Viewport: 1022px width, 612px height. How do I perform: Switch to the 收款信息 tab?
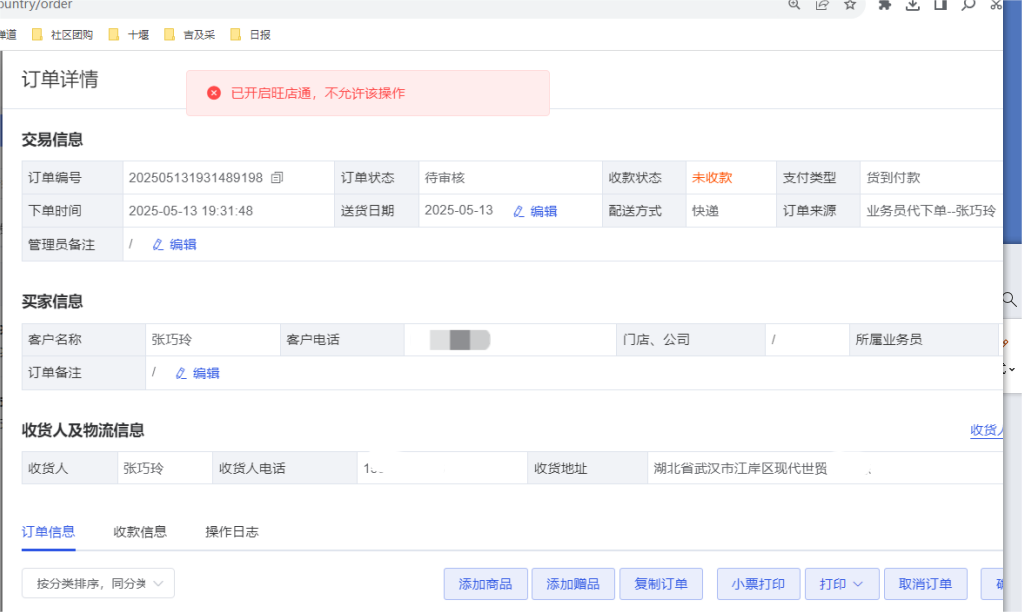(140, 532)
